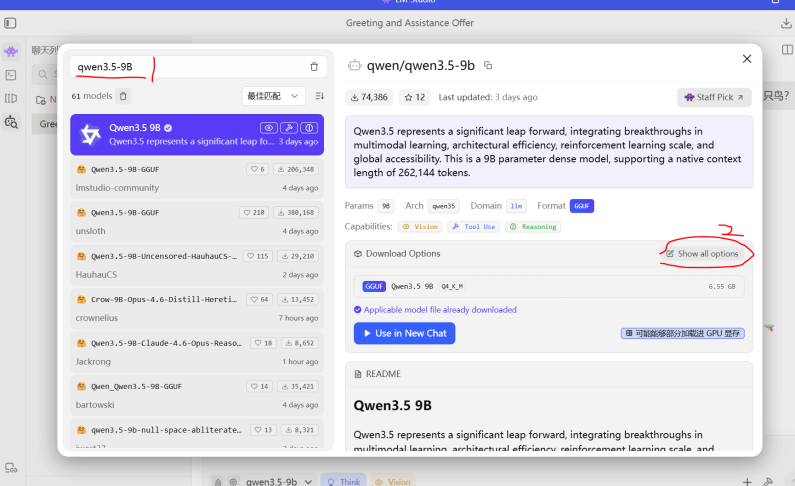Select the Qwen3.5 9B staff pick result
The image size is (795, 486).
coord(197,134)
